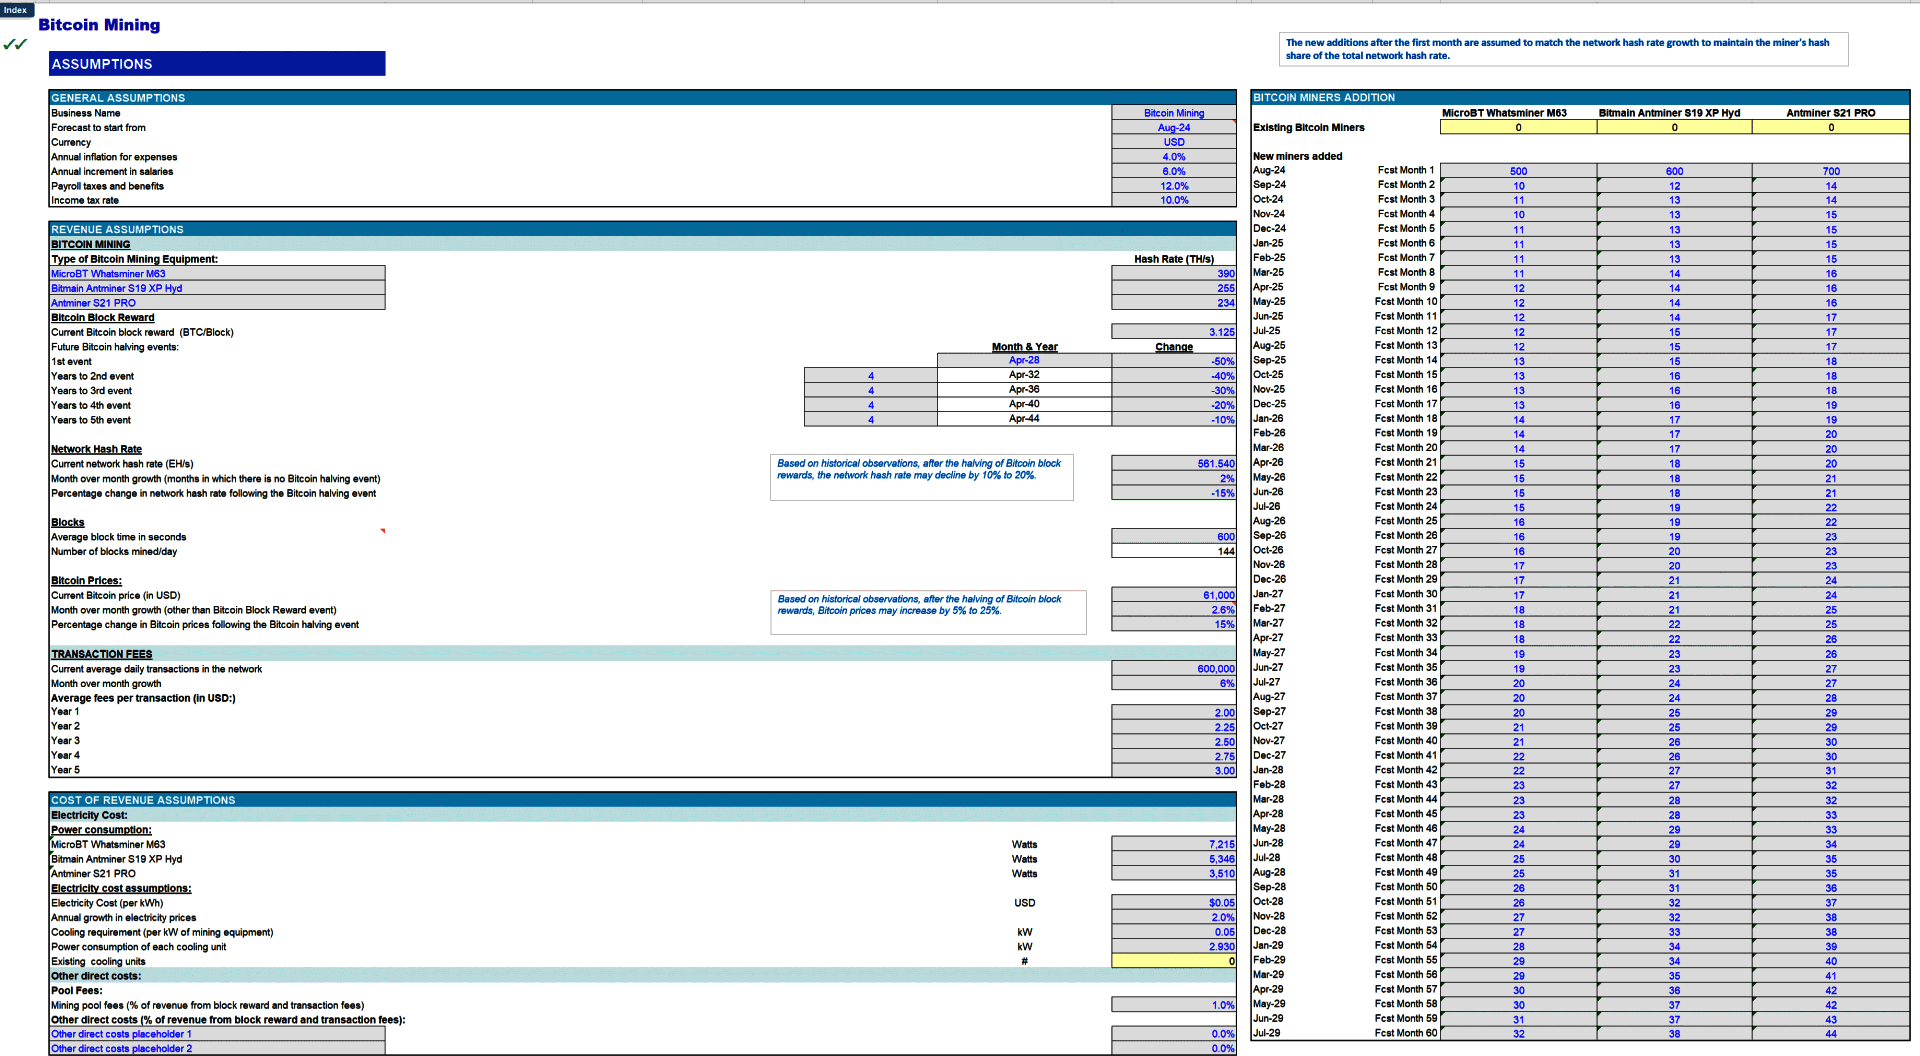Select network hash rate change '-15%' cell

point(1174,493)
